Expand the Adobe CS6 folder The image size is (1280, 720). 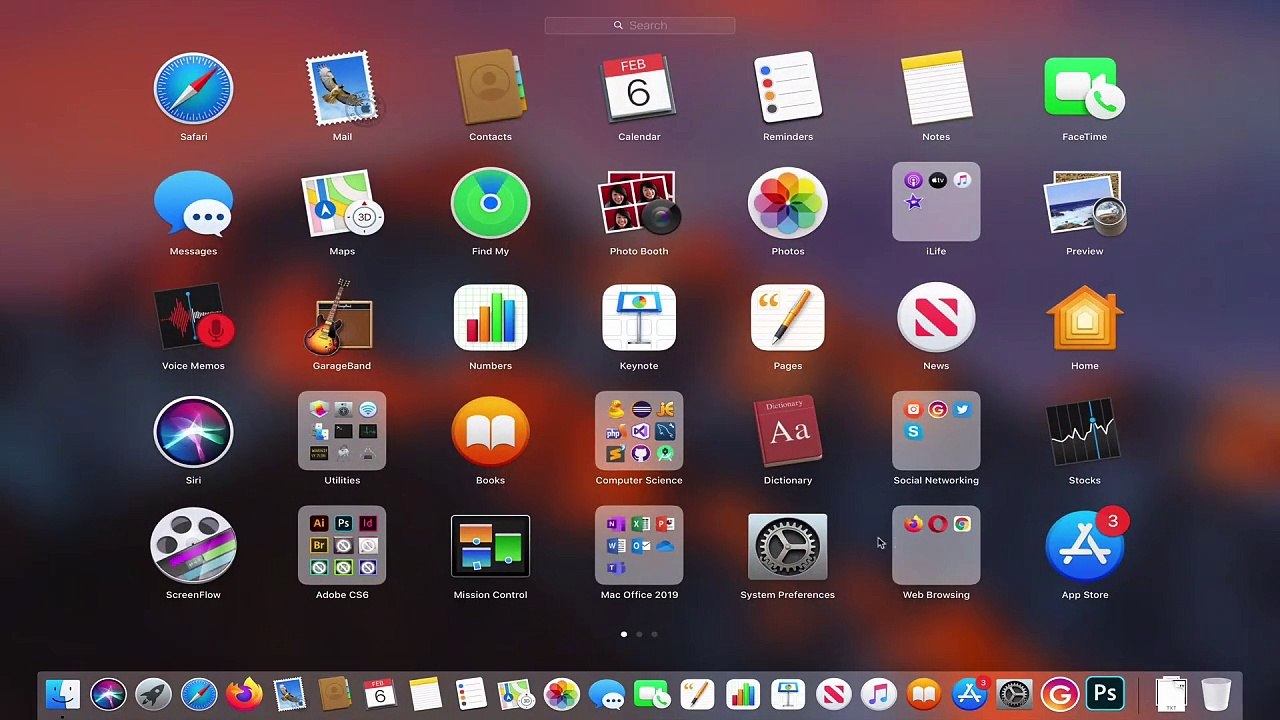tap(342, 546)
